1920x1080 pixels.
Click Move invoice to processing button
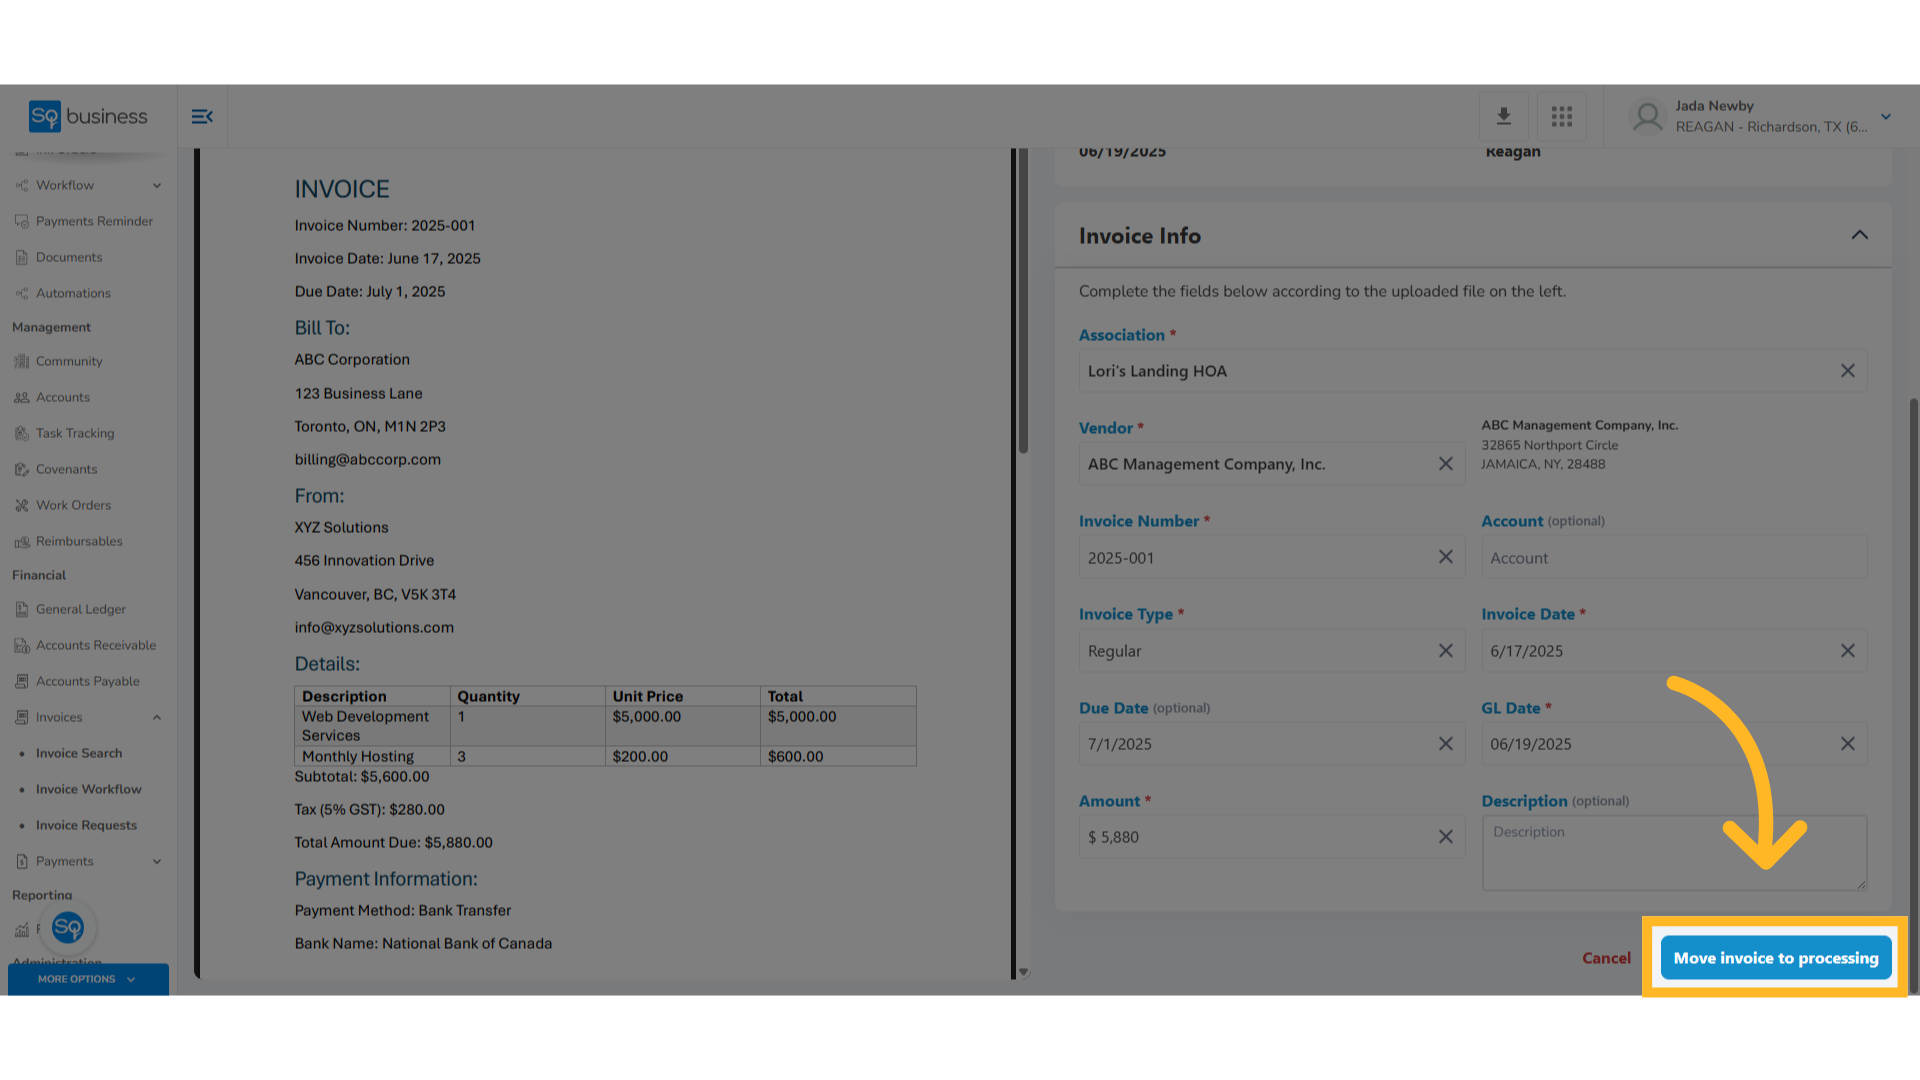click(x=1776, y=958)
